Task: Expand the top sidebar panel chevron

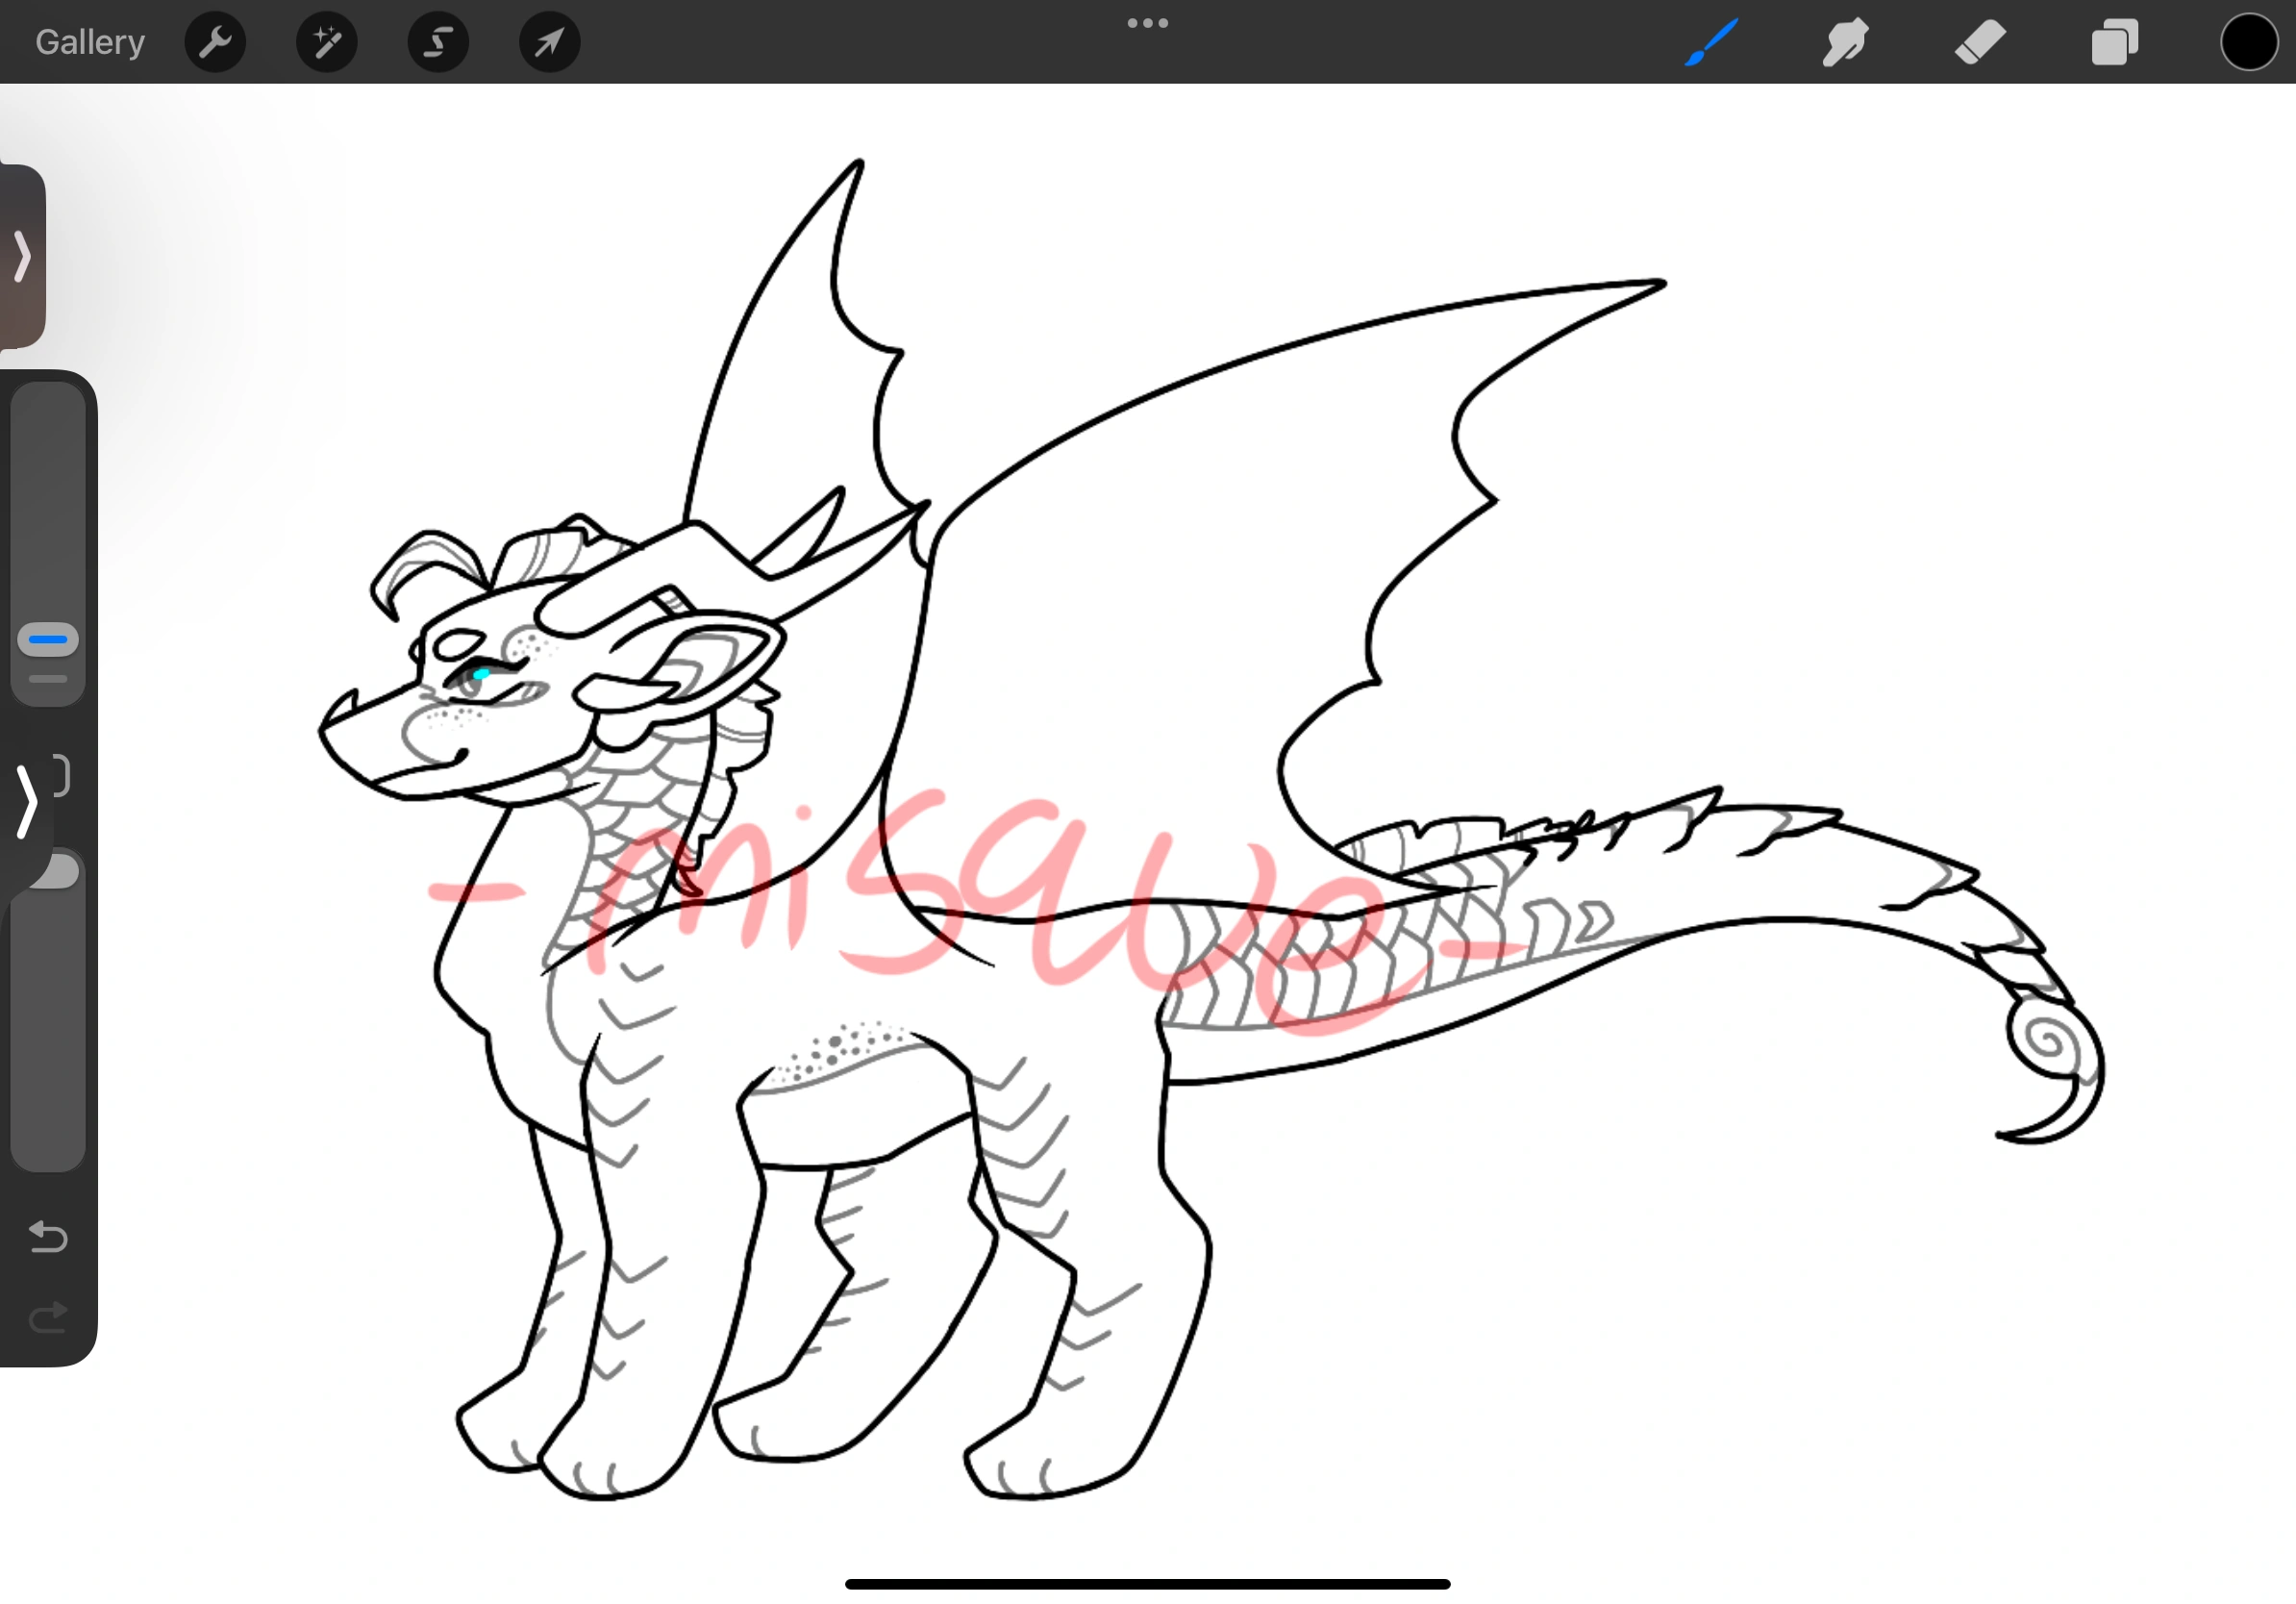Action: [x=25, y=257]
